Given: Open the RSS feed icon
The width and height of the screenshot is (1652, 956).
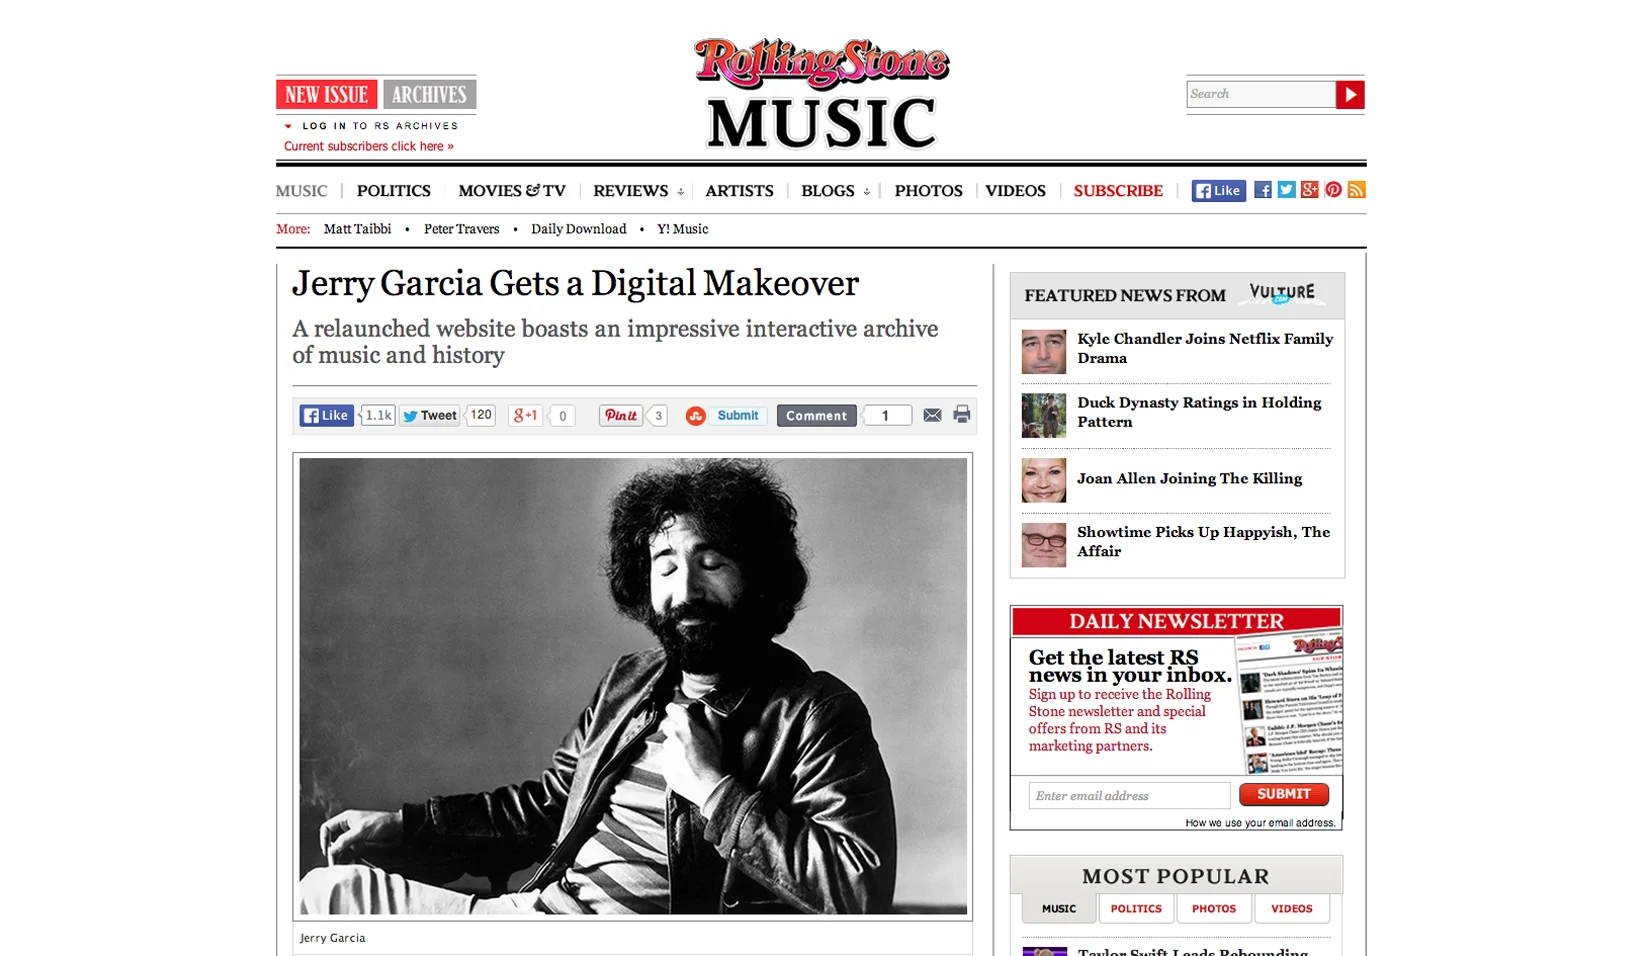Looking at the screenshot, I should [1356, 190].
